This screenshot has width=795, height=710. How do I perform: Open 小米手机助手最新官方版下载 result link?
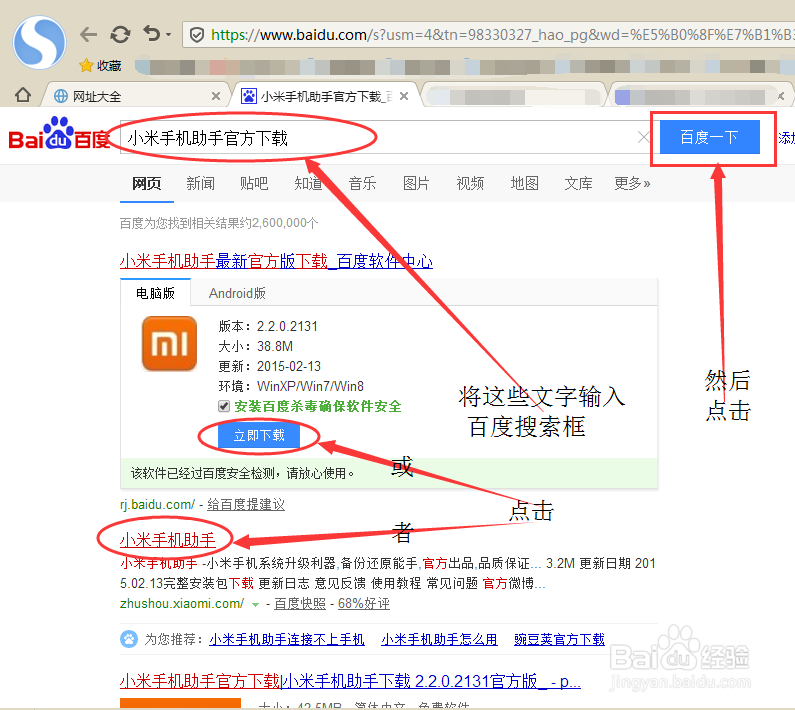(x=276, y=261)
